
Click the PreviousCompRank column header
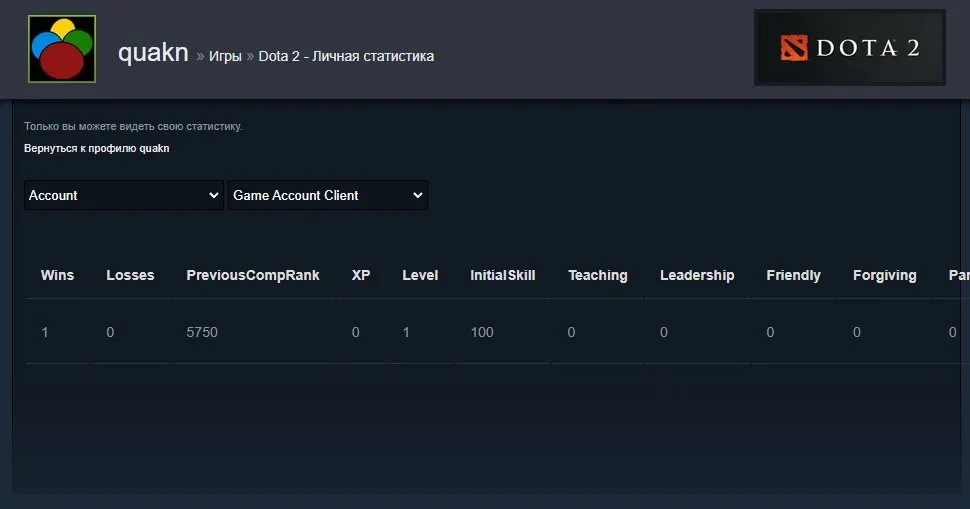tap(253, 275)
